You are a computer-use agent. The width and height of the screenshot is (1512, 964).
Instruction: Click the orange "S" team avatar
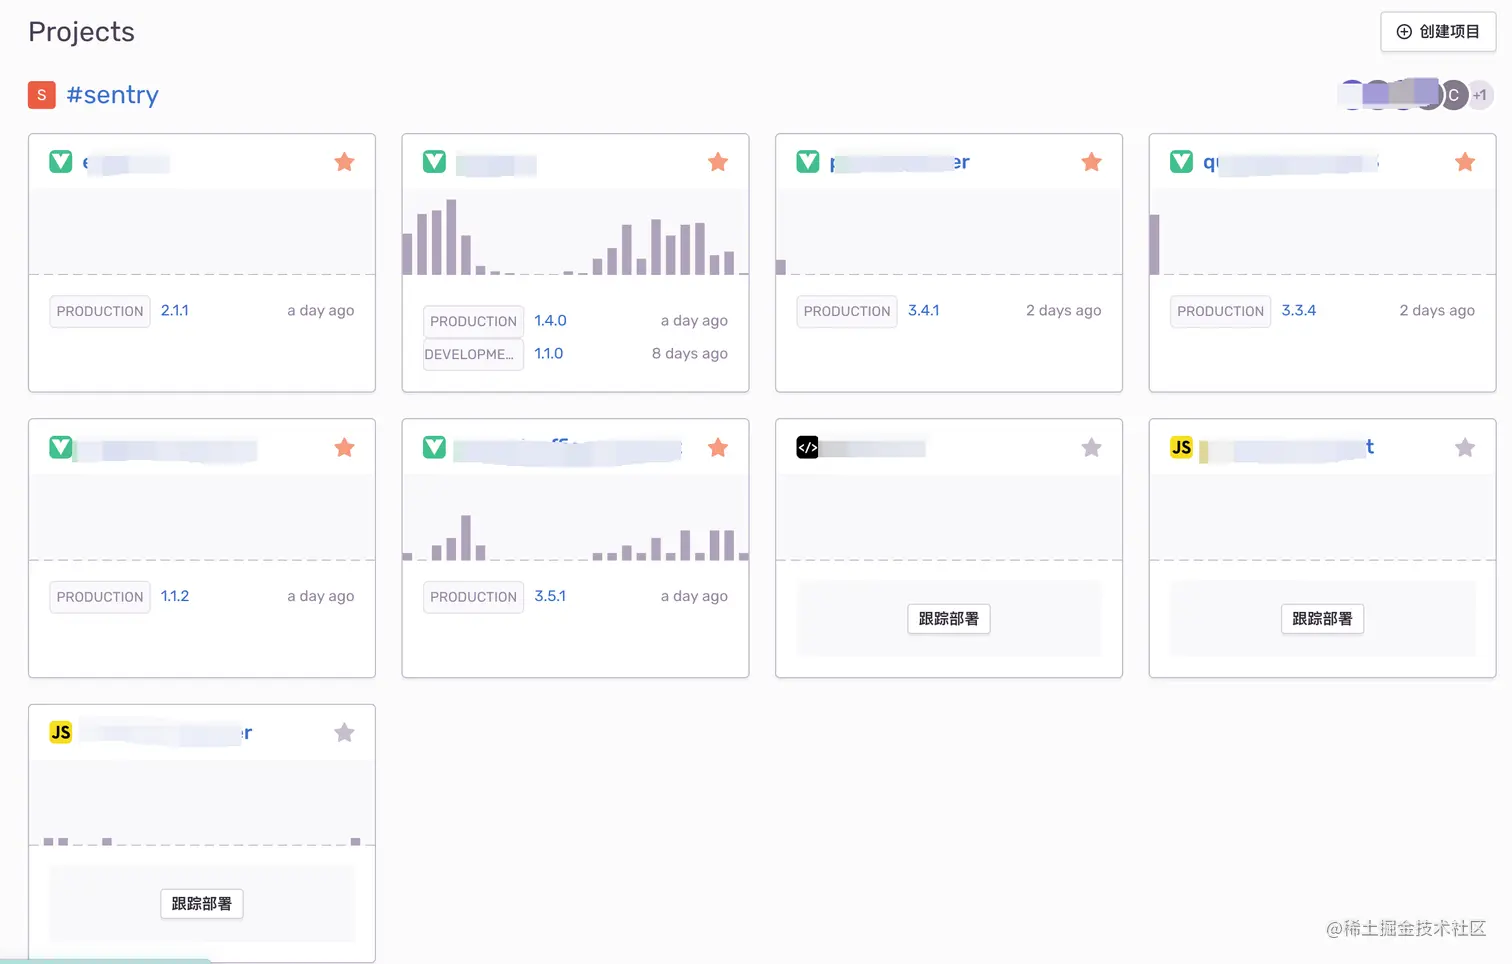point(41,95)
